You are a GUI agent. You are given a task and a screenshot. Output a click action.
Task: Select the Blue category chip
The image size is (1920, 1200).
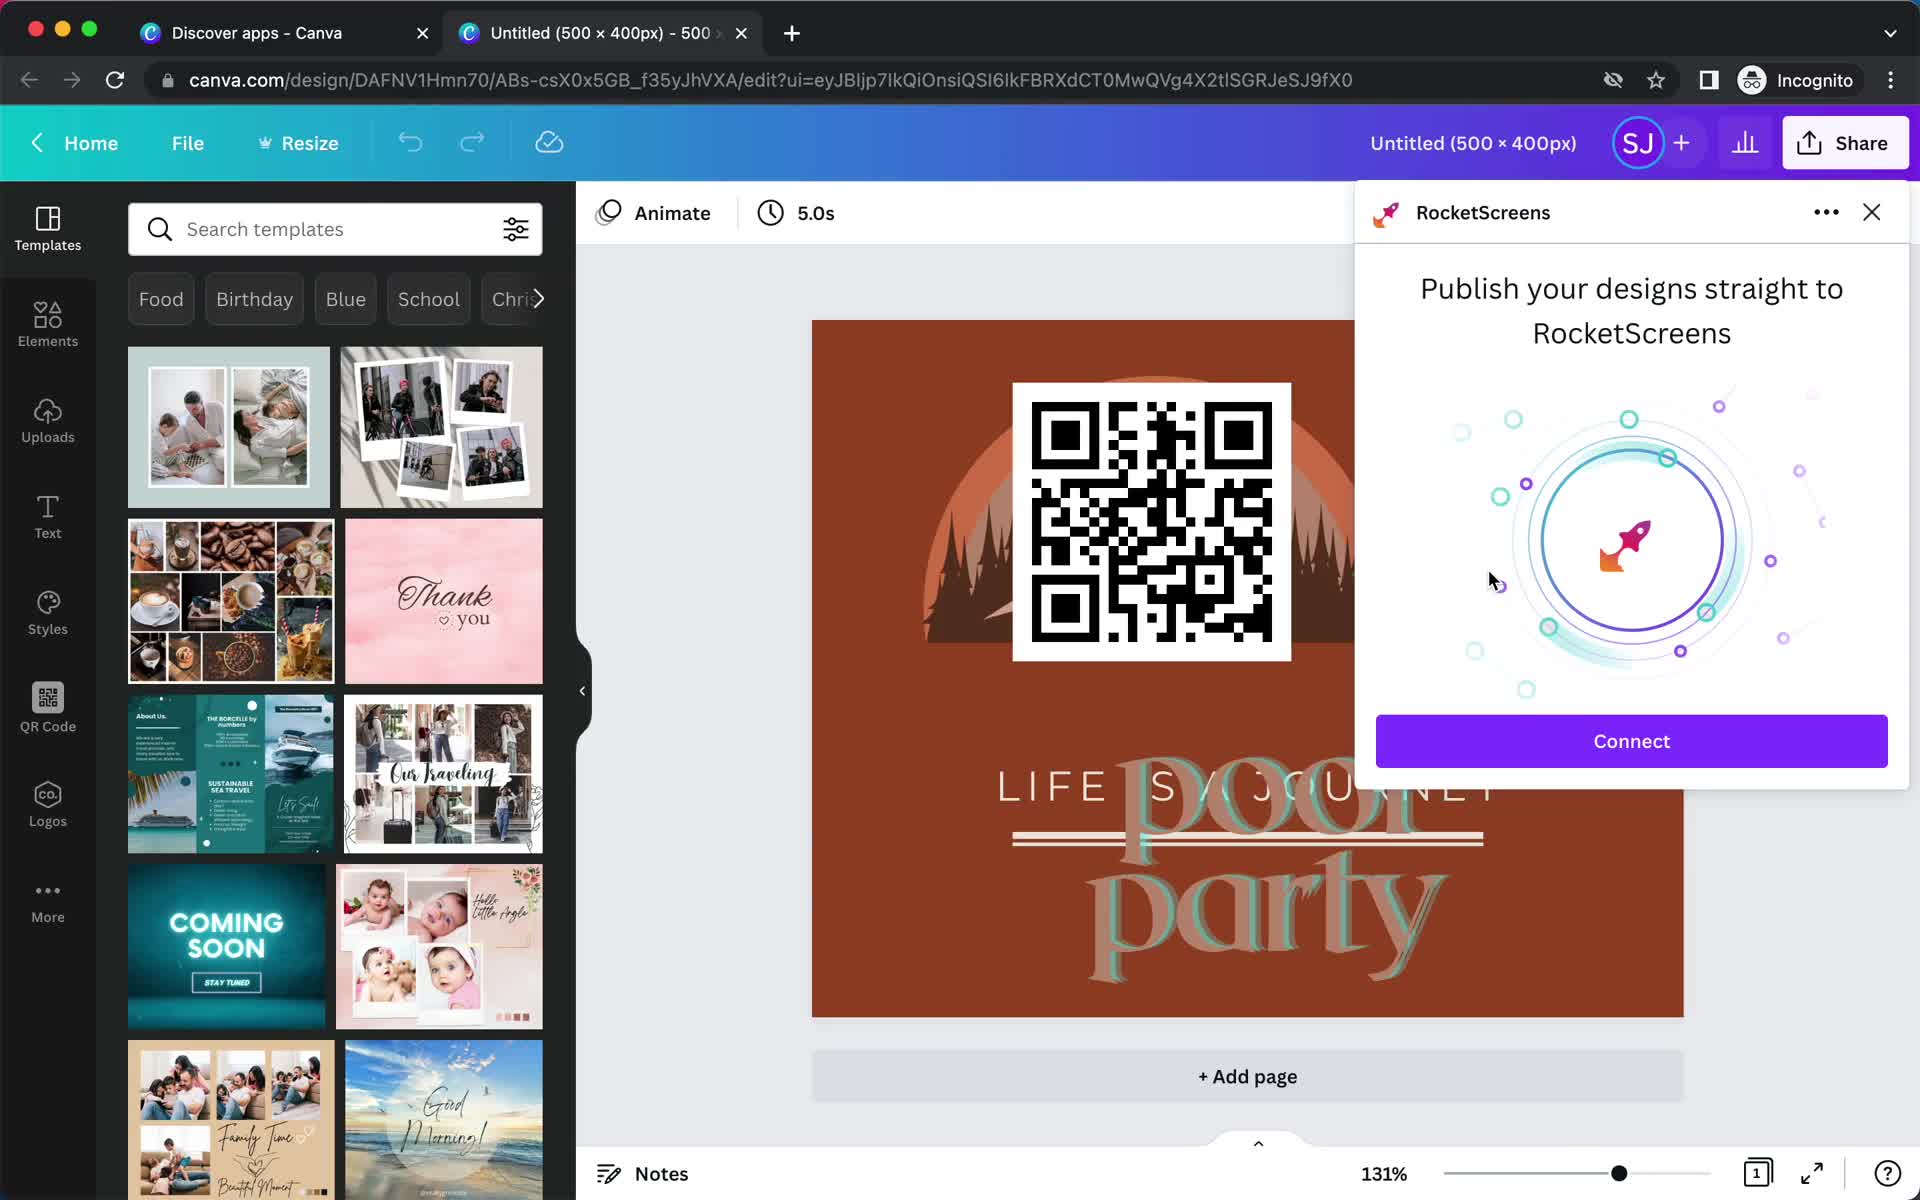click(x=345, y=299)
